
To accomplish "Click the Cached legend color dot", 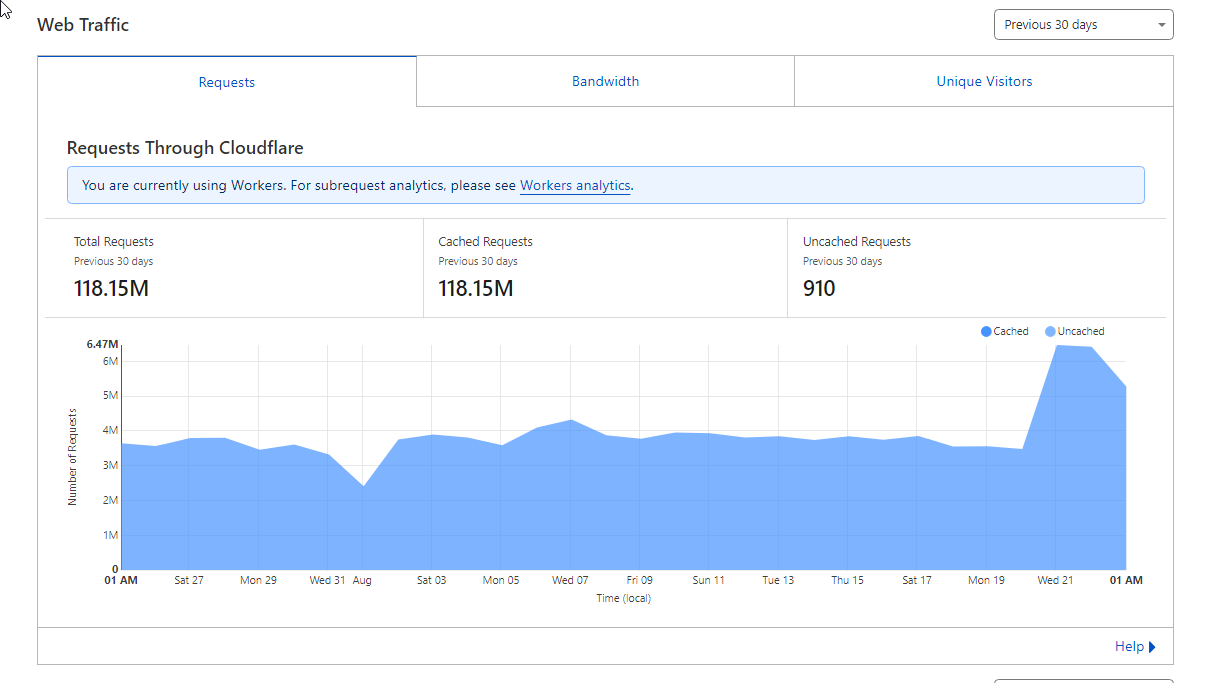I will pyautogui.click(x=986, y=331).
